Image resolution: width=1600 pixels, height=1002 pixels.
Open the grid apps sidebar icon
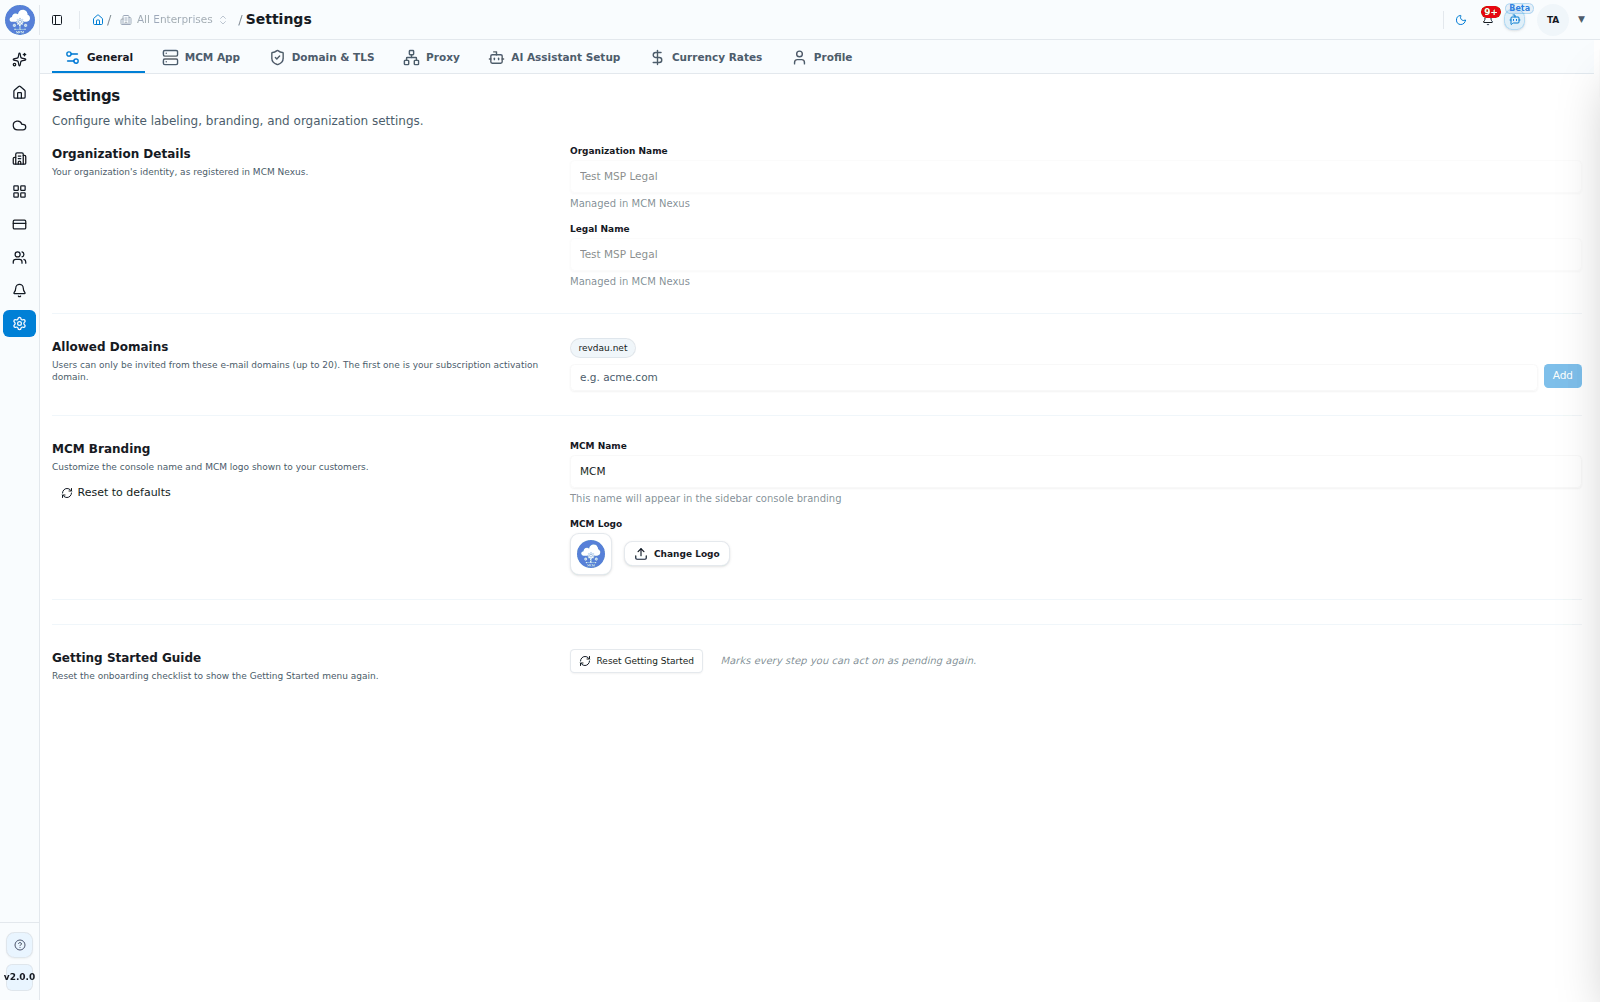click(x=19, y=192)
